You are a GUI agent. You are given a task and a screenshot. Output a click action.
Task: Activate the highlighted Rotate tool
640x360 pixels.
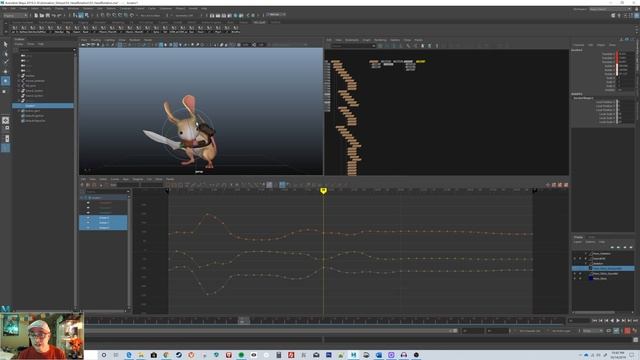6,81
